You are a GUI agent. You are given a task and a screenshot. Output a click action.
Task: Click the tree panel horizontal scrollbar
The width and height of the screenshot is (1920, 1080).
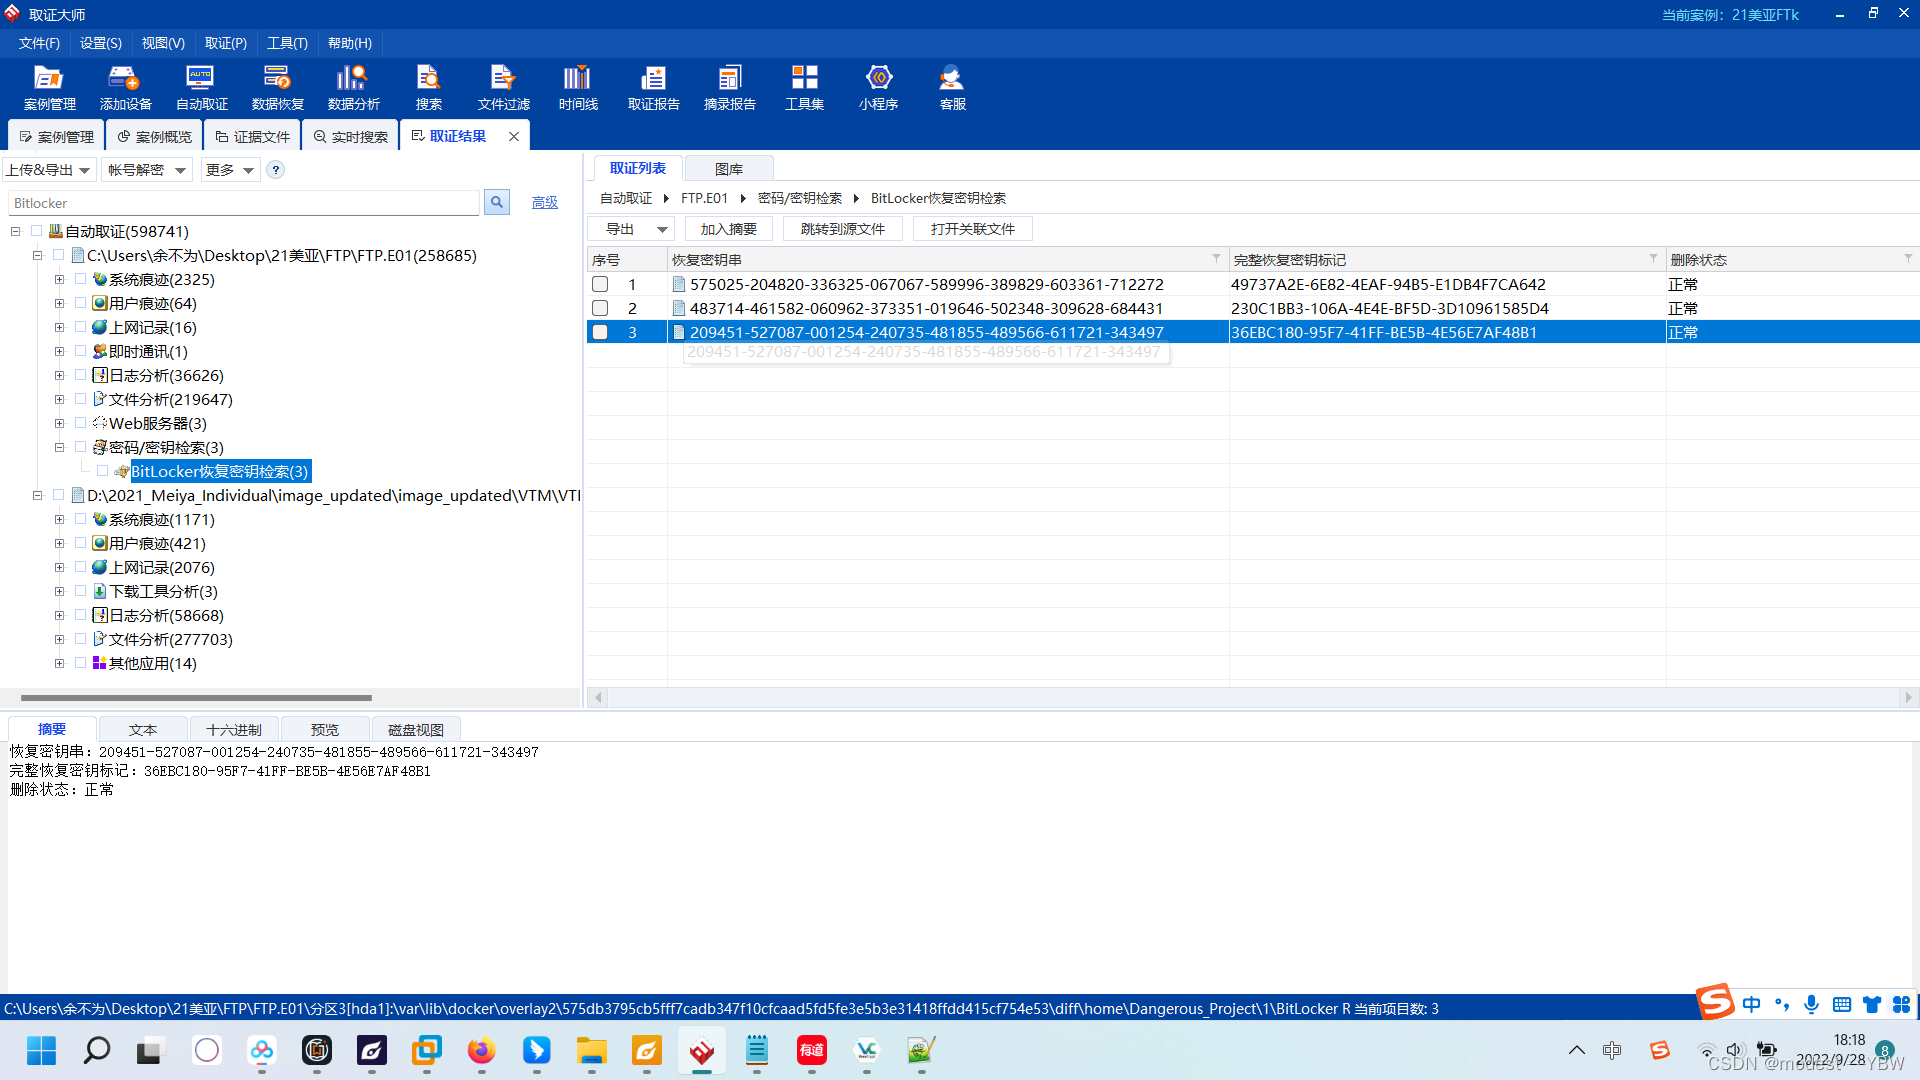pyautogui.click(x=196, y=698)
